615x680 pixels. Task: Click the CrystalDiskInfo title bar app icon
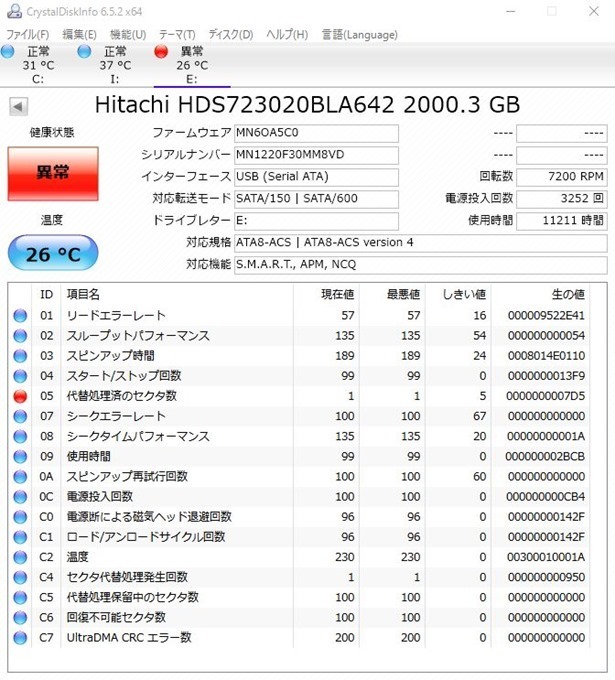(14, 11)
